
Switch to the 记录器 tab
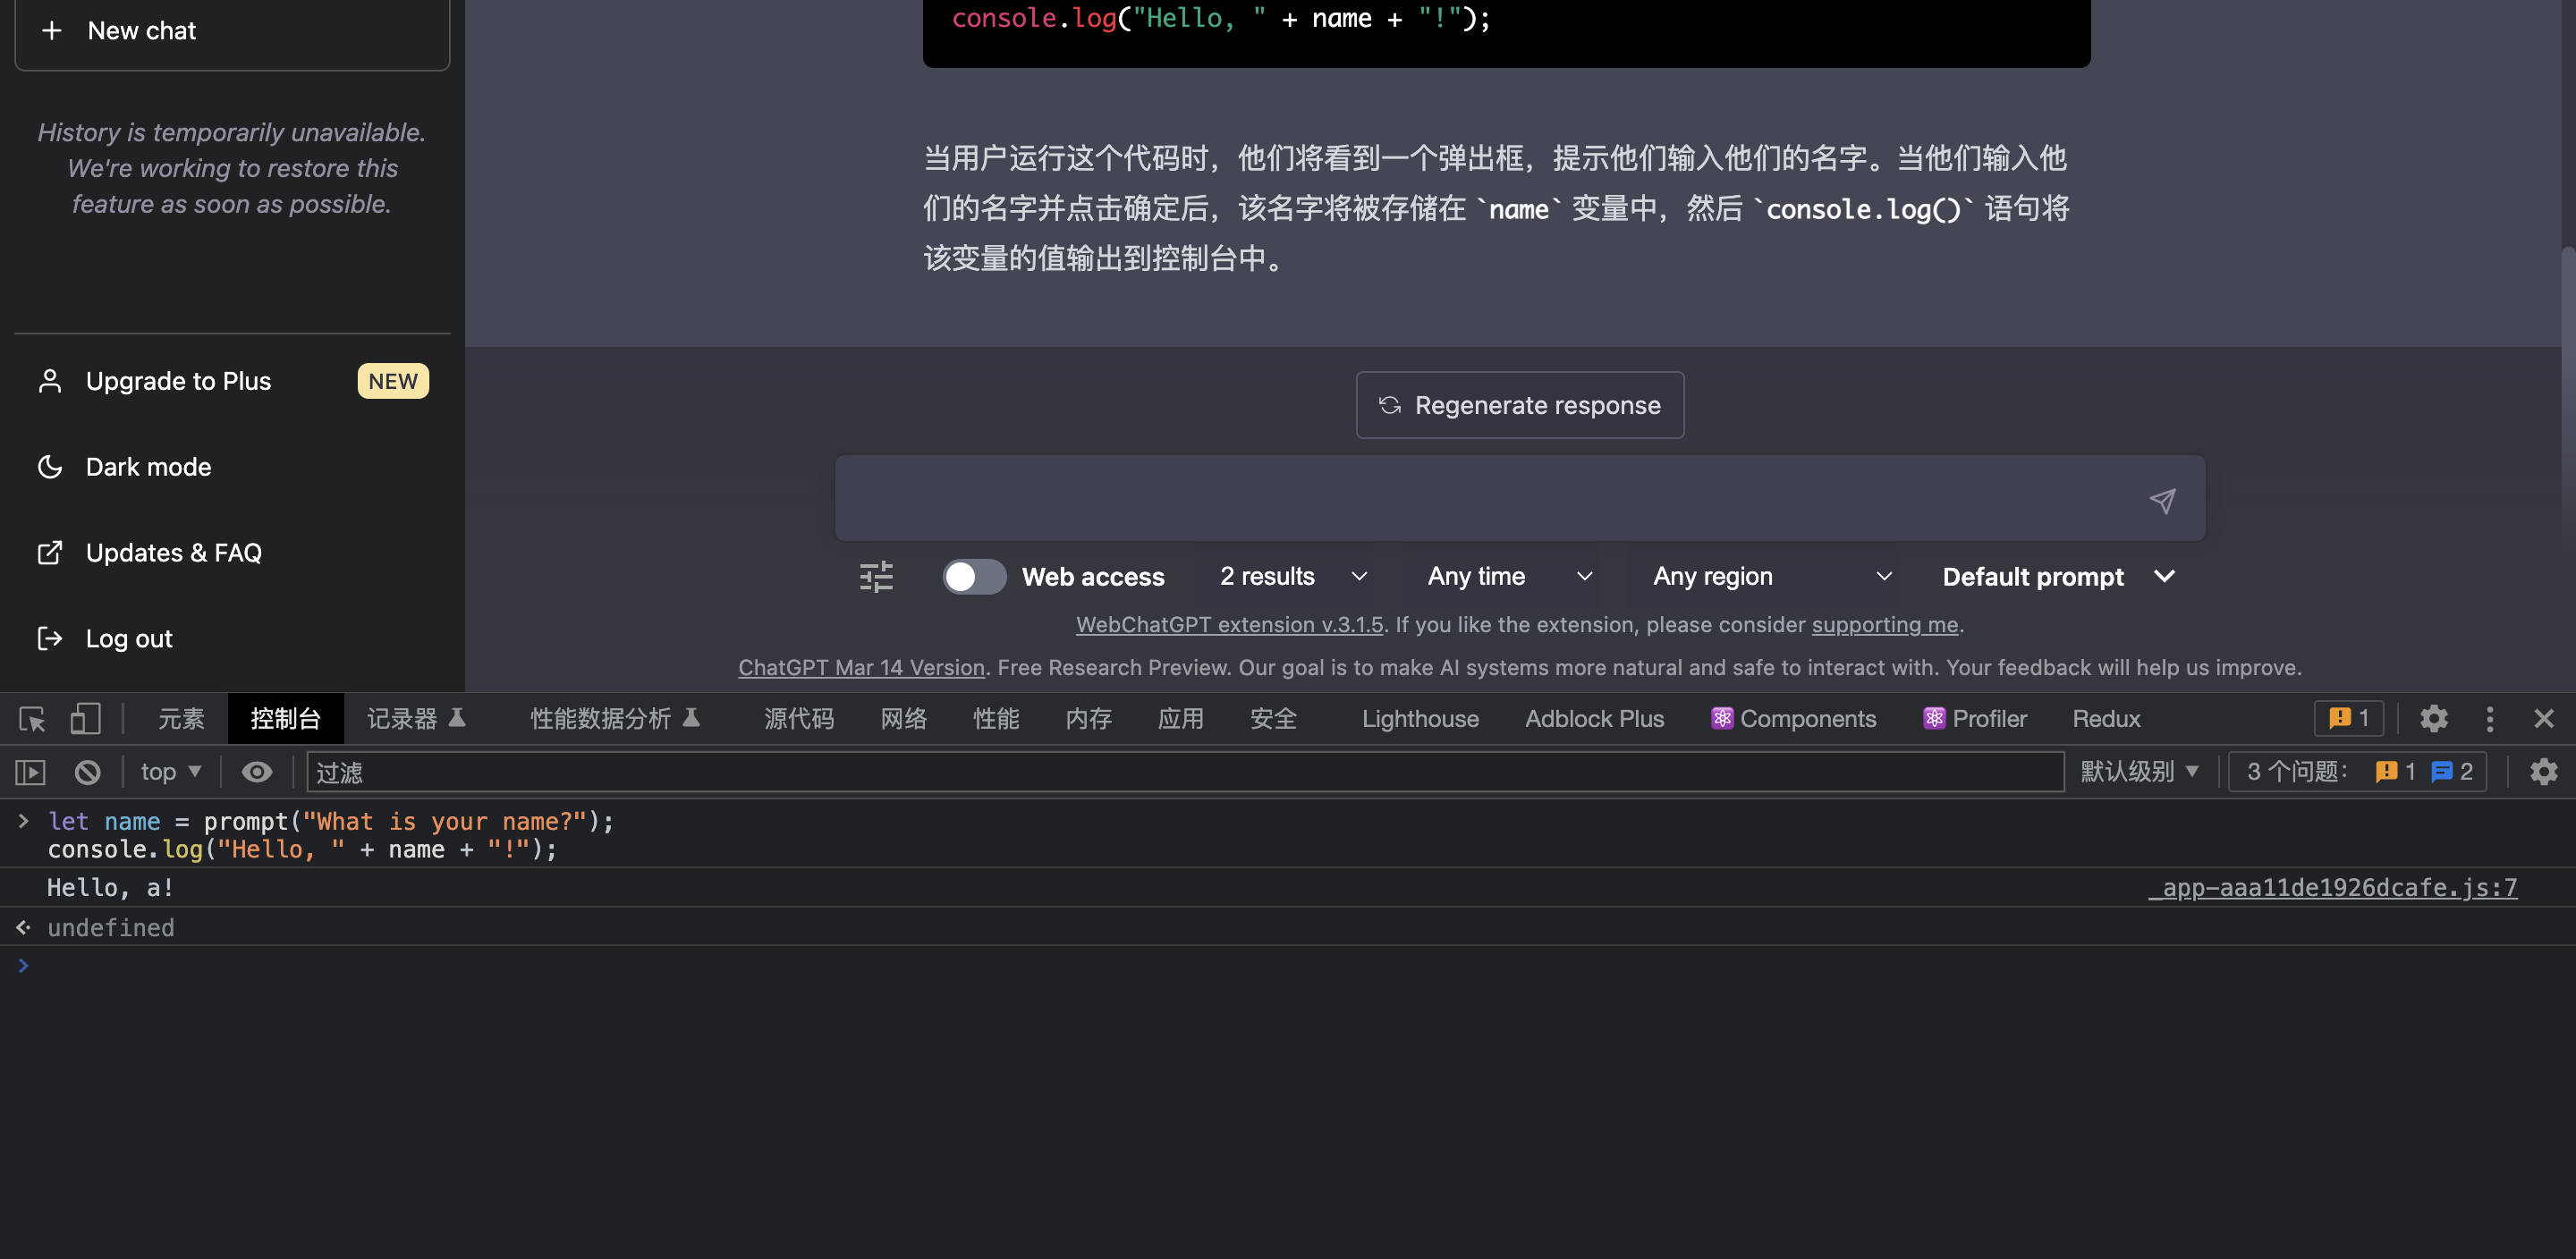416,719
